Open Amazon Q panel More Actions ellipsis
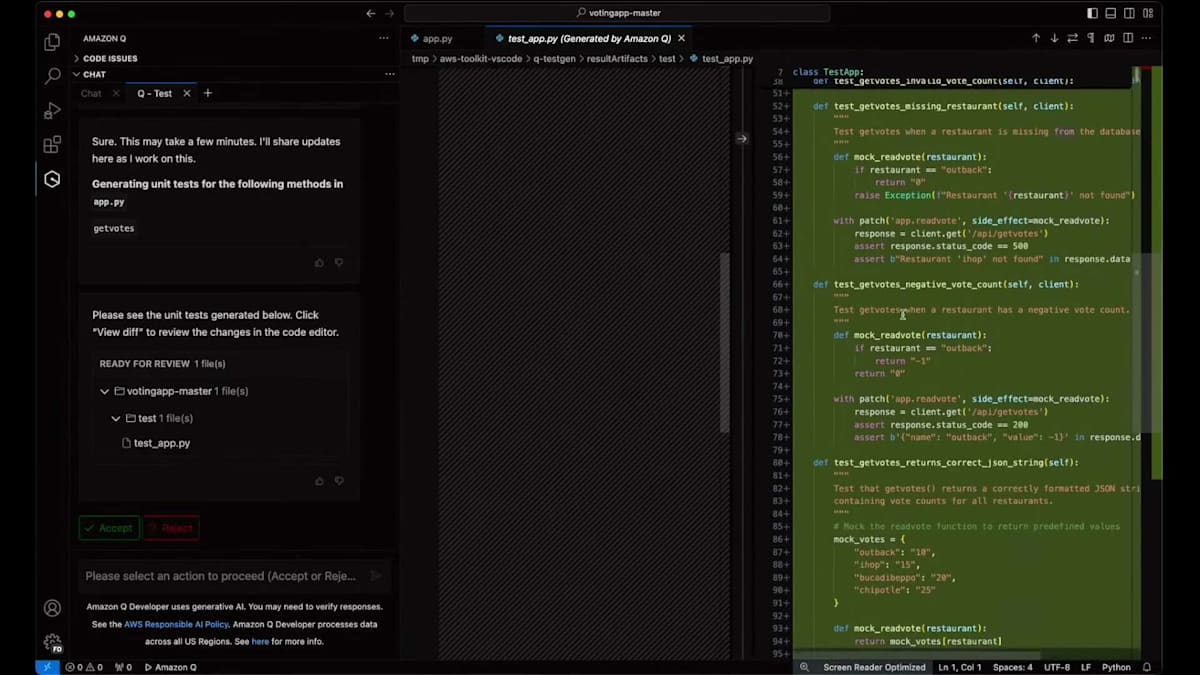Viewport: 1200px width, 675px height. point(383,38)
